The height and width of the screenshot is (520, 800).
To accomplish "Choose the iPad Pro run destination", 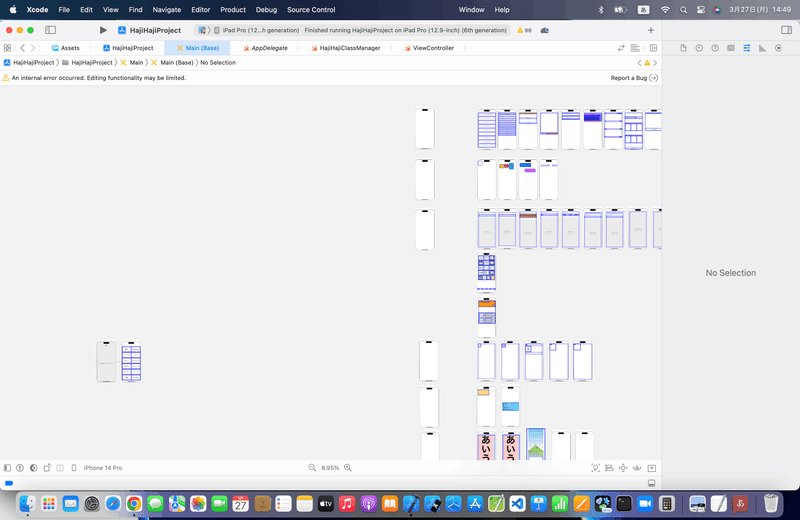I will 256,30.
